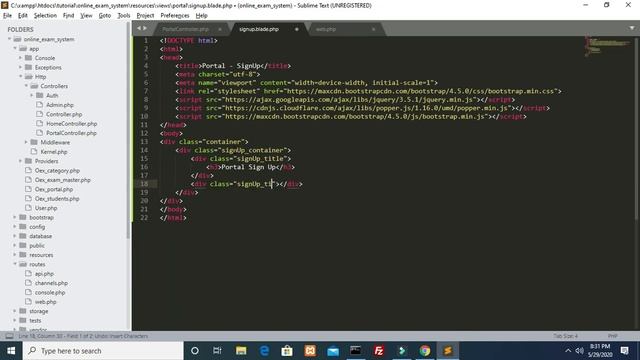Image resolution: width=640 pixels, height=360 pixels.
Task: Collapse the online_exam_system root folder
Action: click(9, 39)
